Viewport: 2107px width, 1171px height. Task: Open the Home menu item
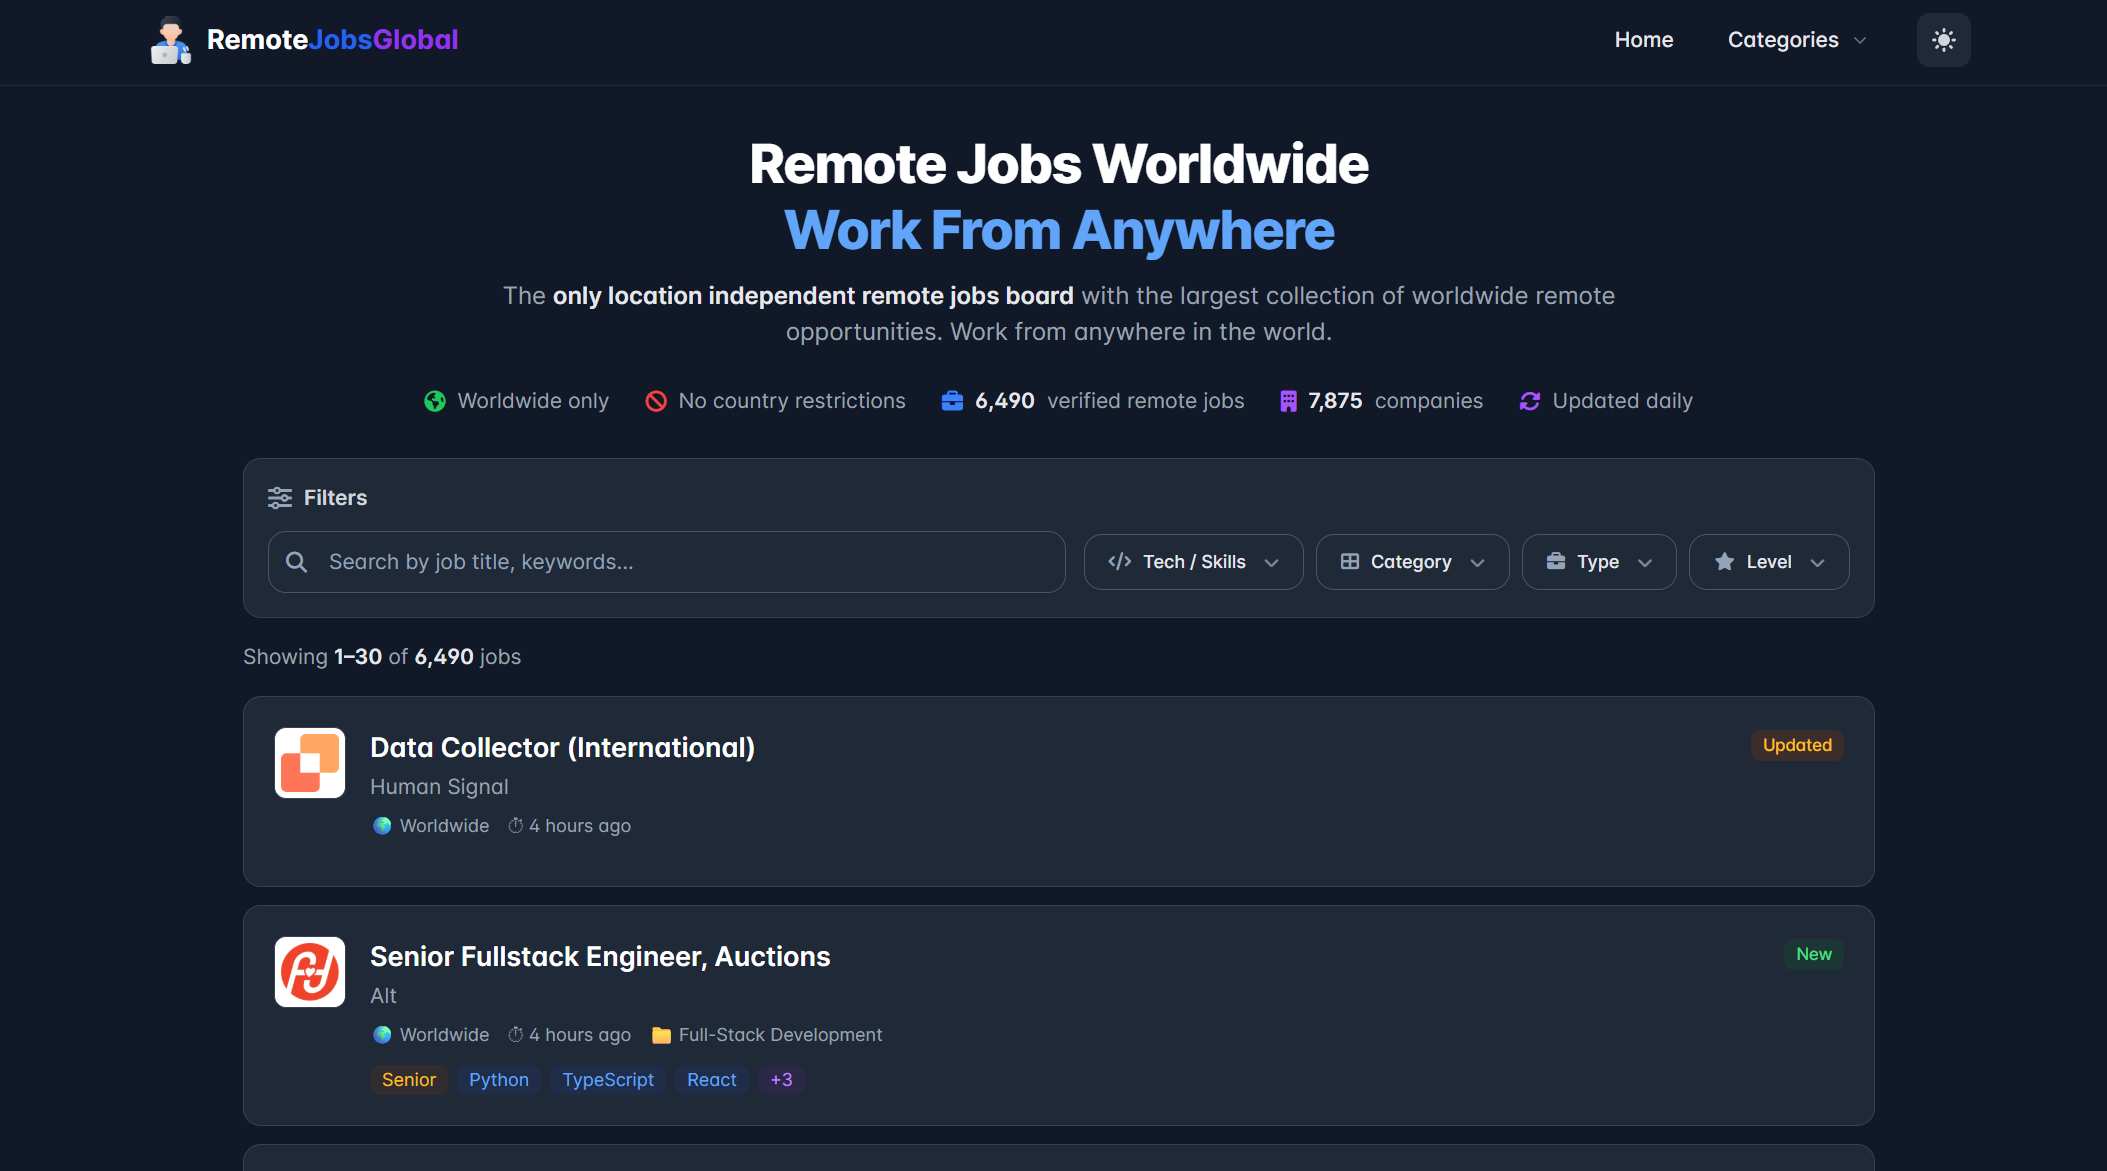click(x=1643, y=40)
